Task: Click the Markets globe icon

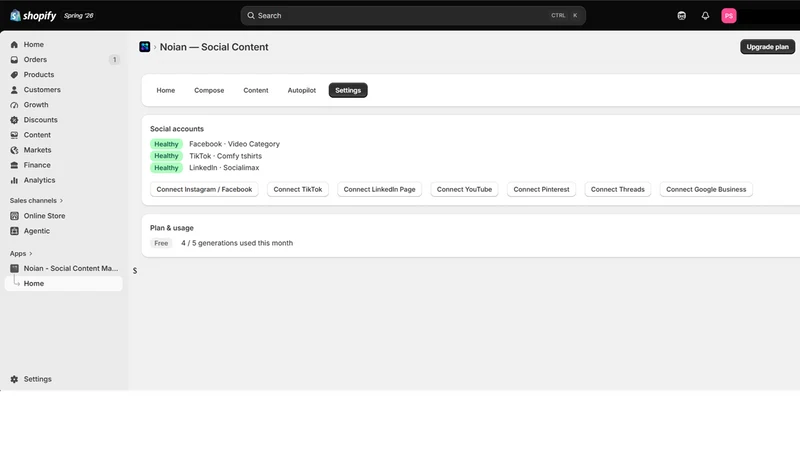Action: (x=14, y=150)
